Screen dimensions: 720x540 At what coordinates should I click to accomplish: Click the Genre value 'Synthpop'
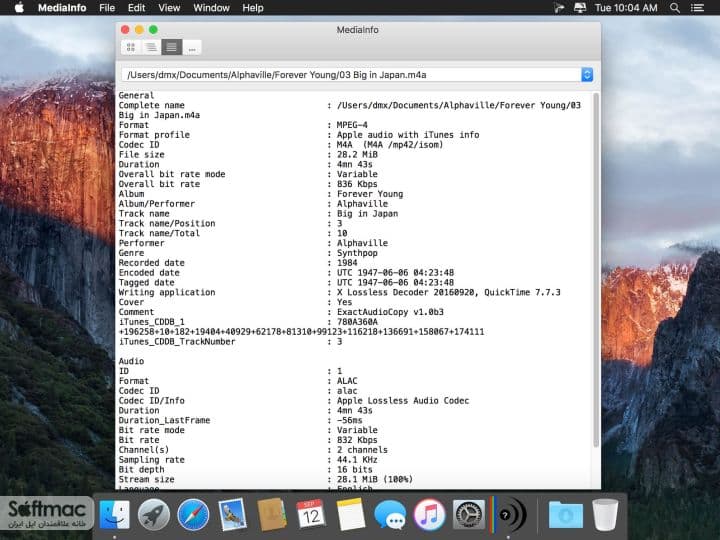click(x=357, y=253)
